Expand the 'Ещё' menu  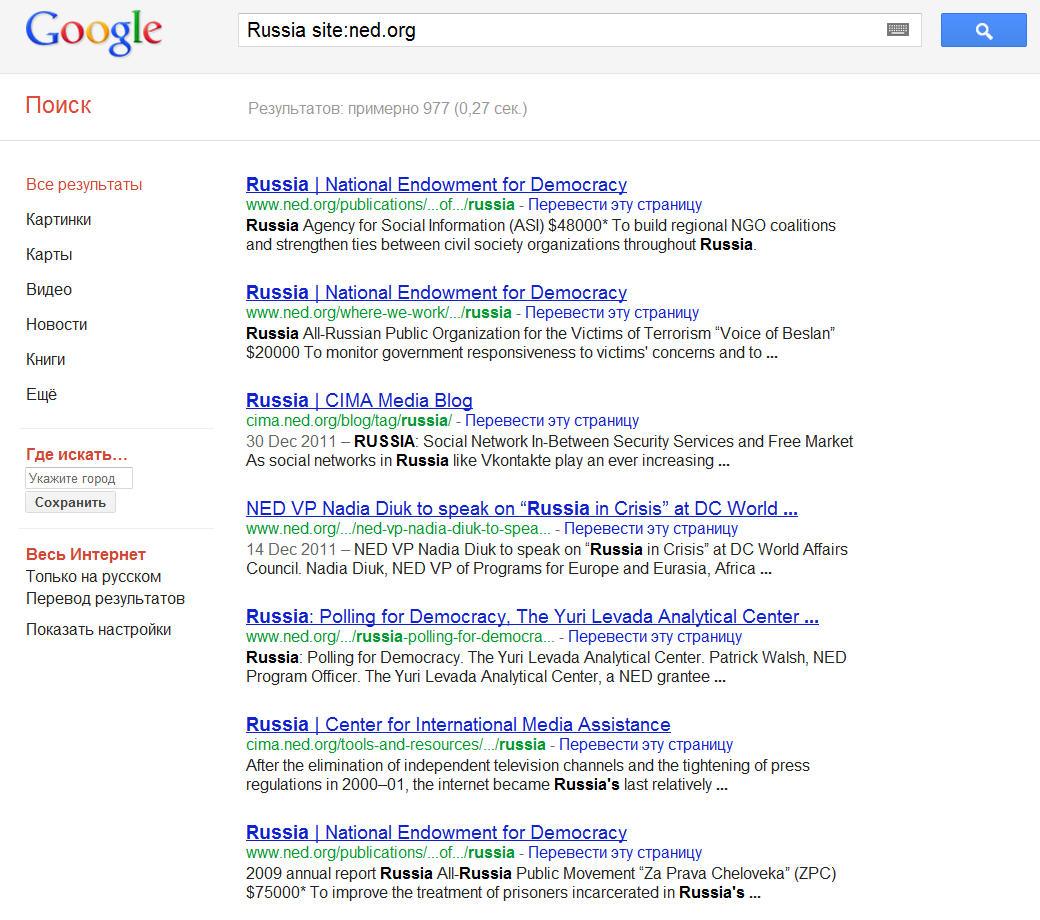pyautogui.click(x=41, y=395)
